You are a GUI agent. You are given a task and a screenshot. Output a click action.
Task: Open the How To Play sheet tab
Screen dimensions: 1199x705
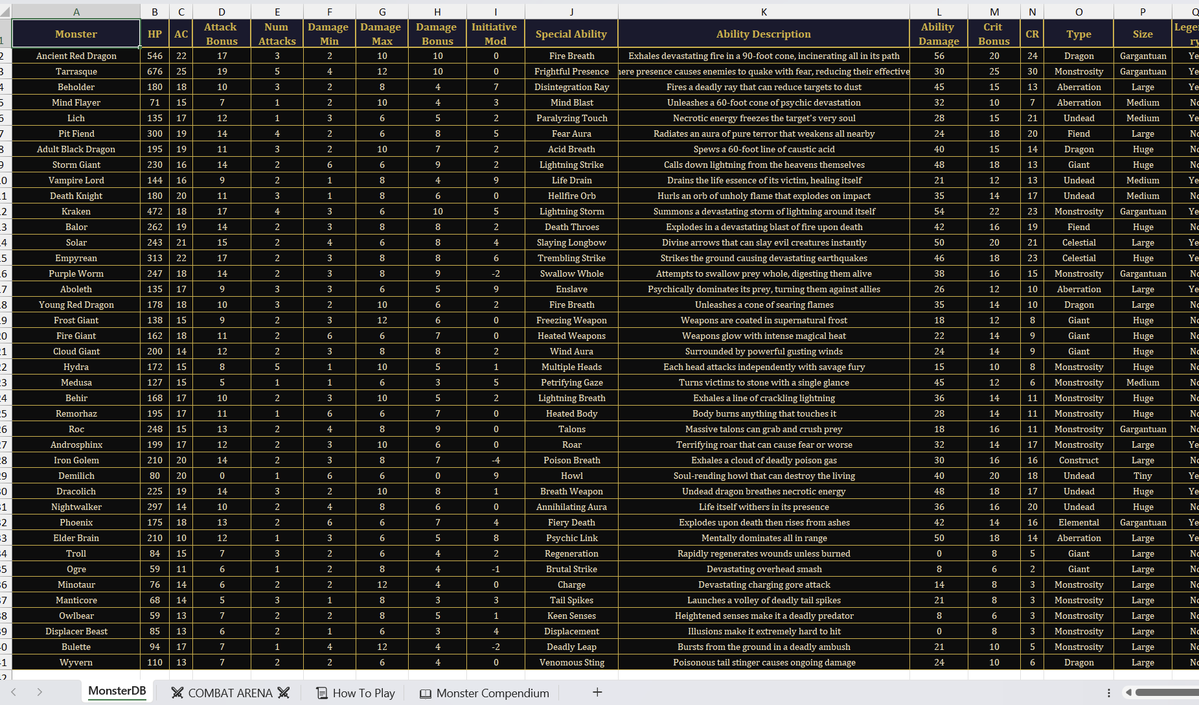[x=355, y=693]
